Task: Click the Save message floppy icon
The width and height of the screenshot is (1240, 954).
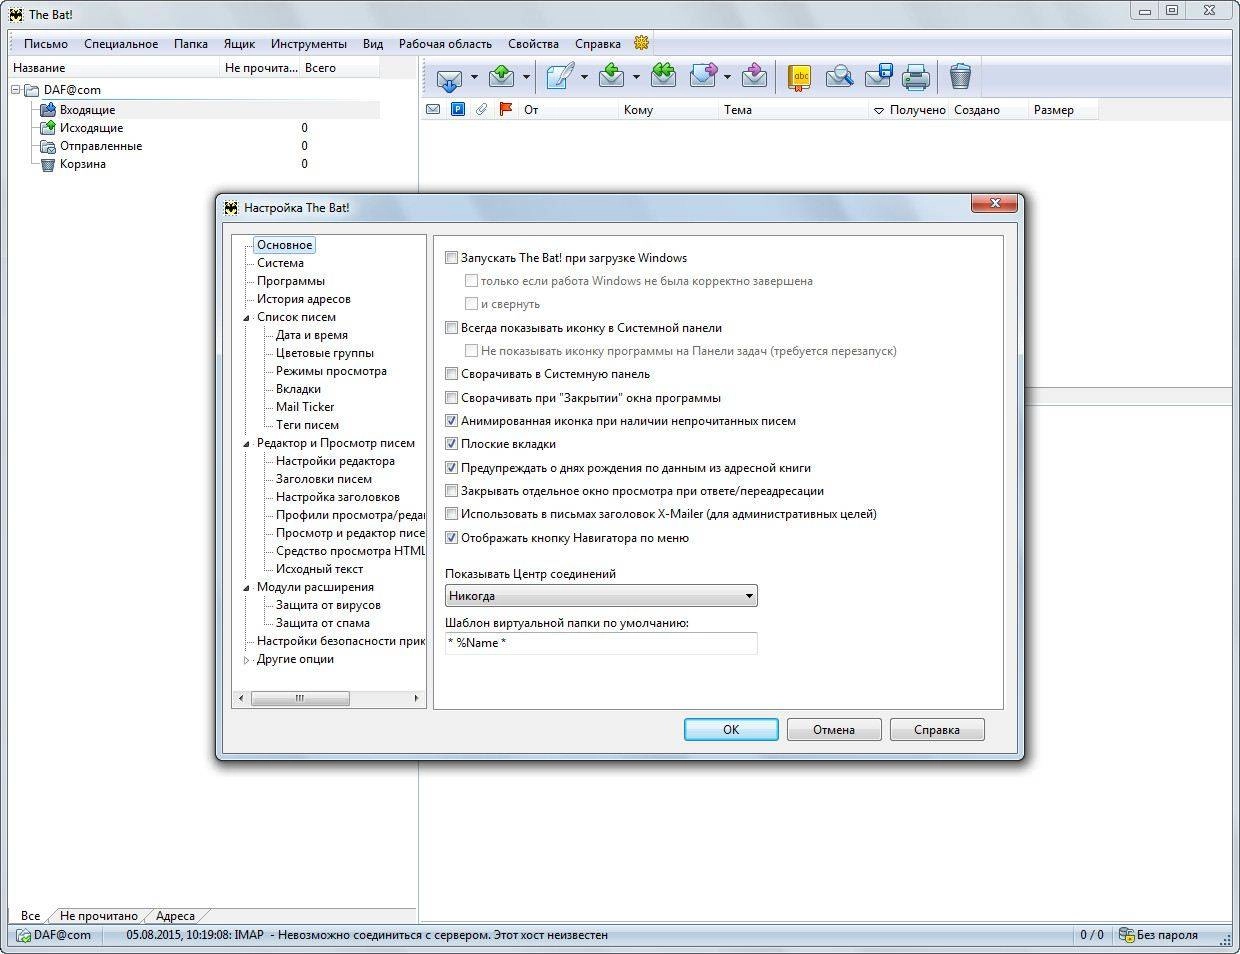Action: click(x=878, y=77)
